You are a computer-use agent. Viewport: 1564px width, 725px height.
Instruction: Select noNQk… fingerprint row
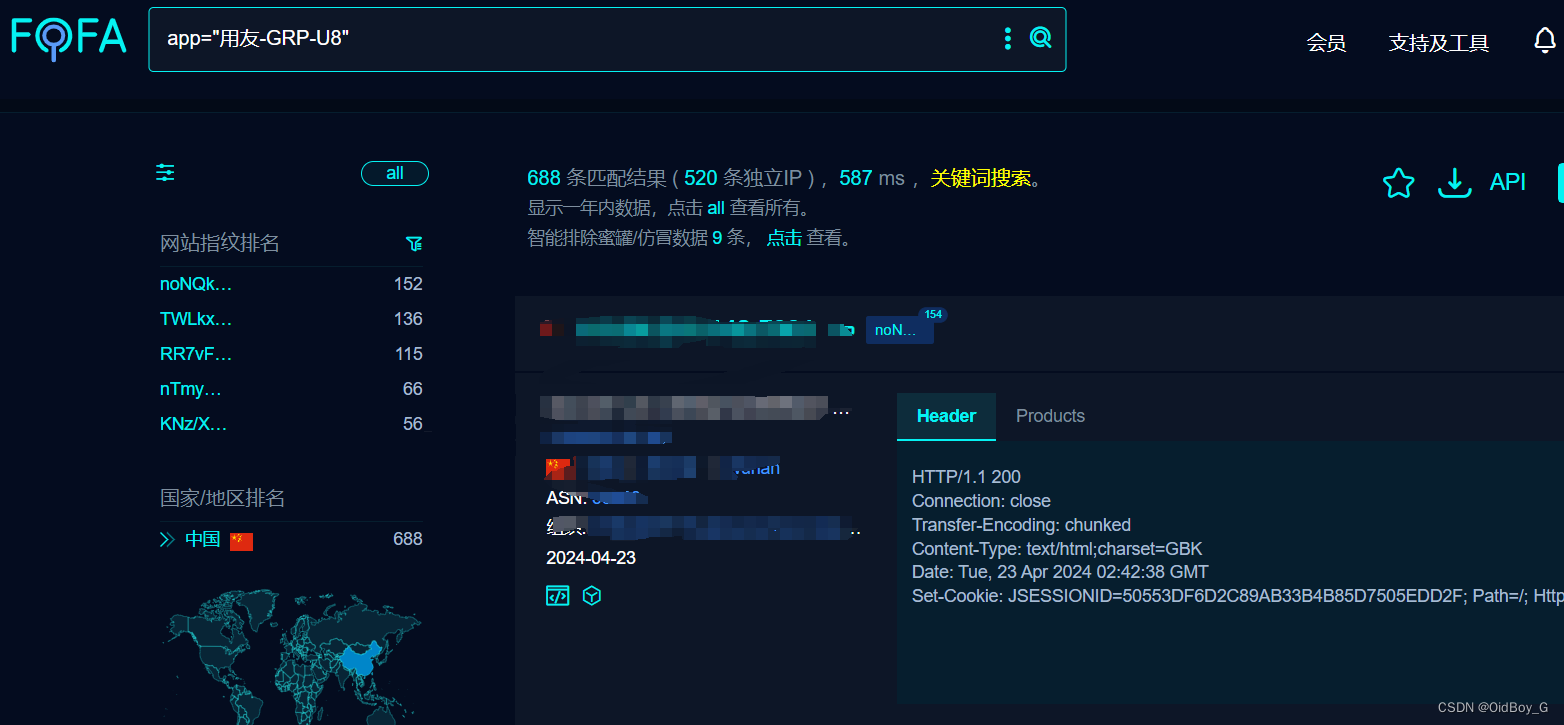[291, 284]
